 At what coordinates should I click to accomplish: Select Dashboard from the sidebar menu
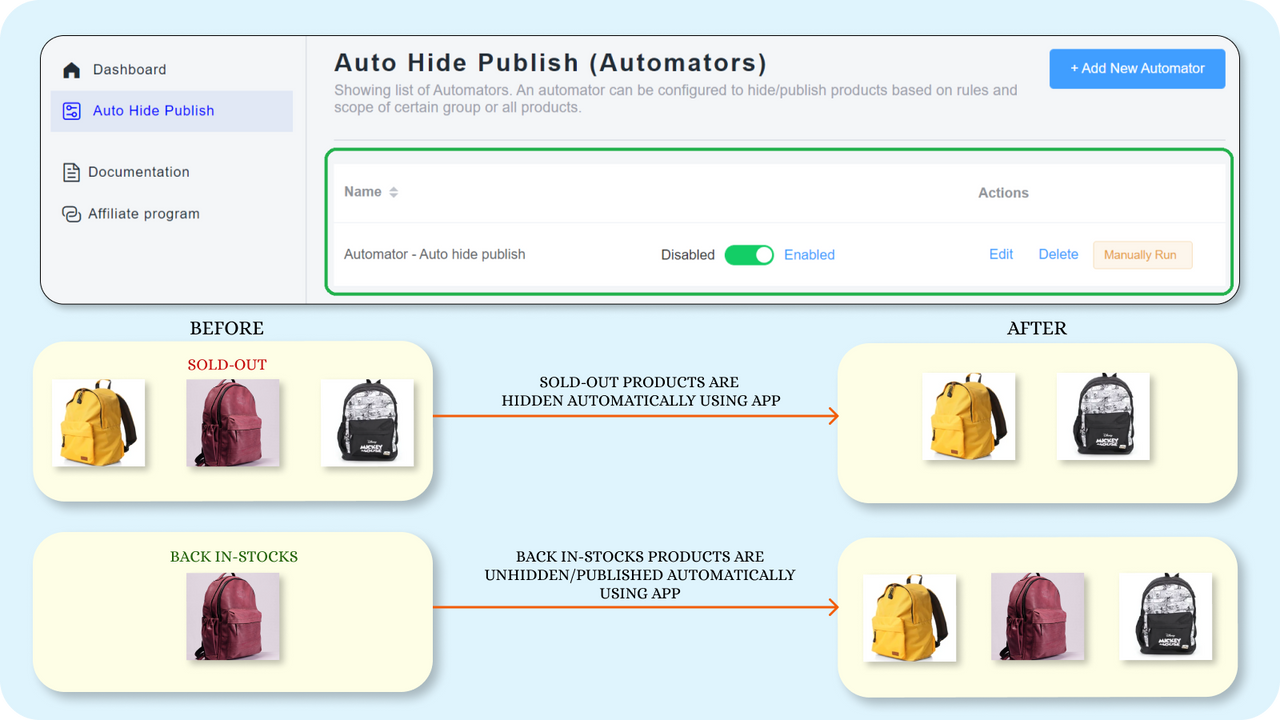tap(128, 69)
